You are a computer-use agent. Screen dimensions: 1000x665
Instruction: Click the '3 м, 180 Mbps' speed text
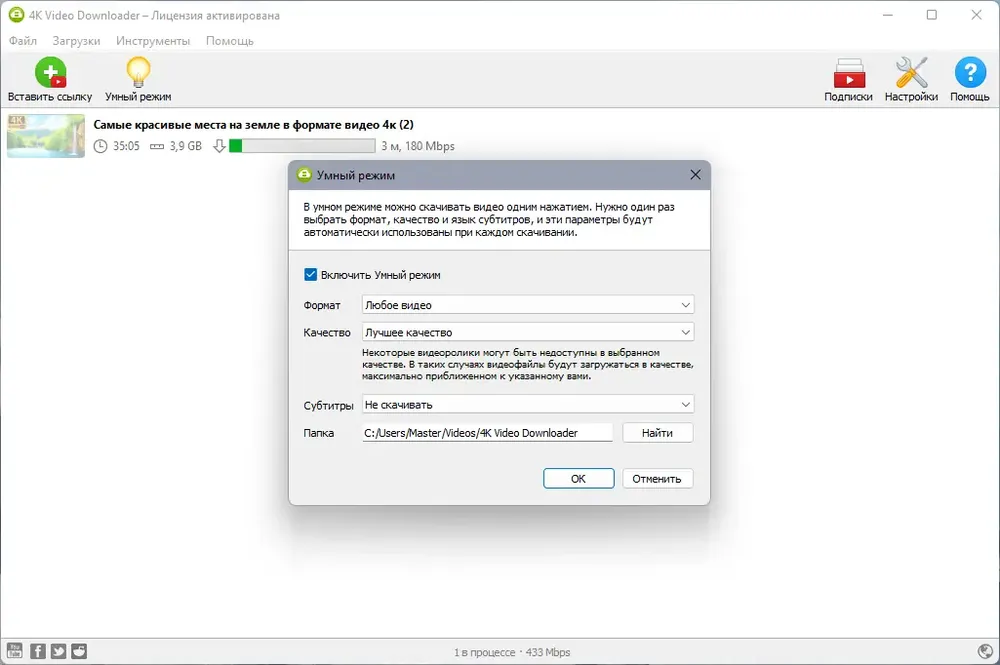click(x=418, y=146)
